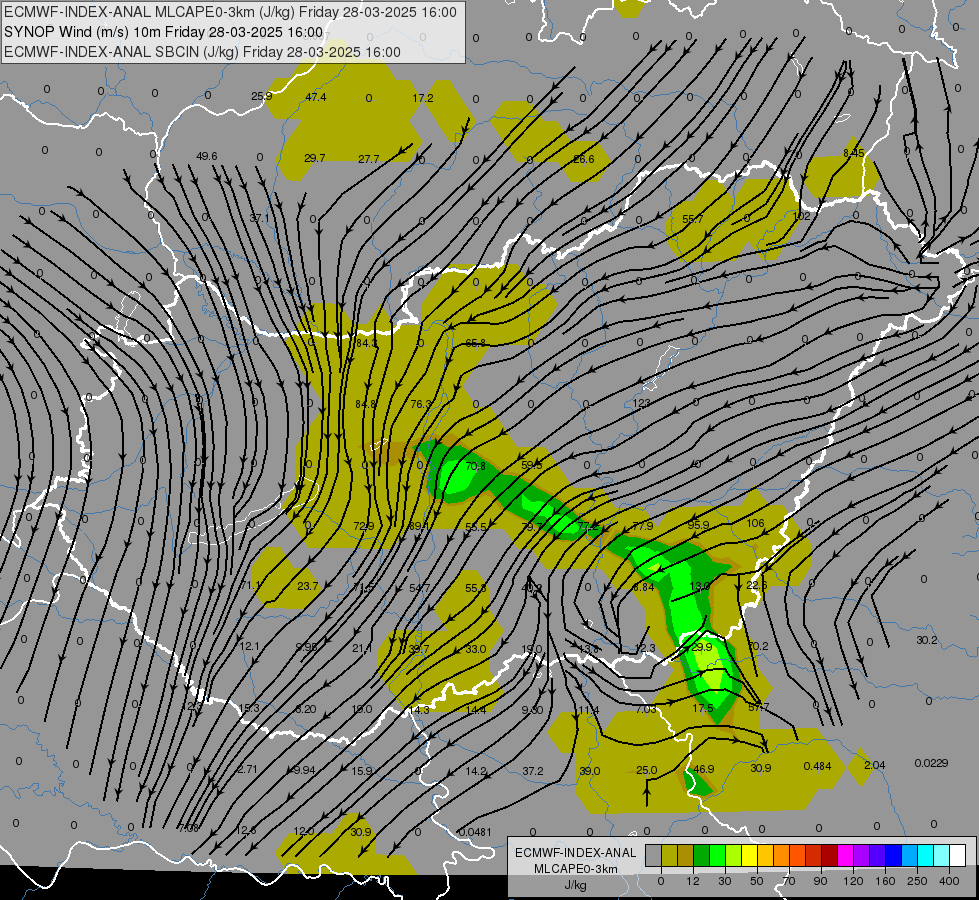Click the map value '0.484'
979x900 pixels.
pyautogui.click(x=817, y=766)
